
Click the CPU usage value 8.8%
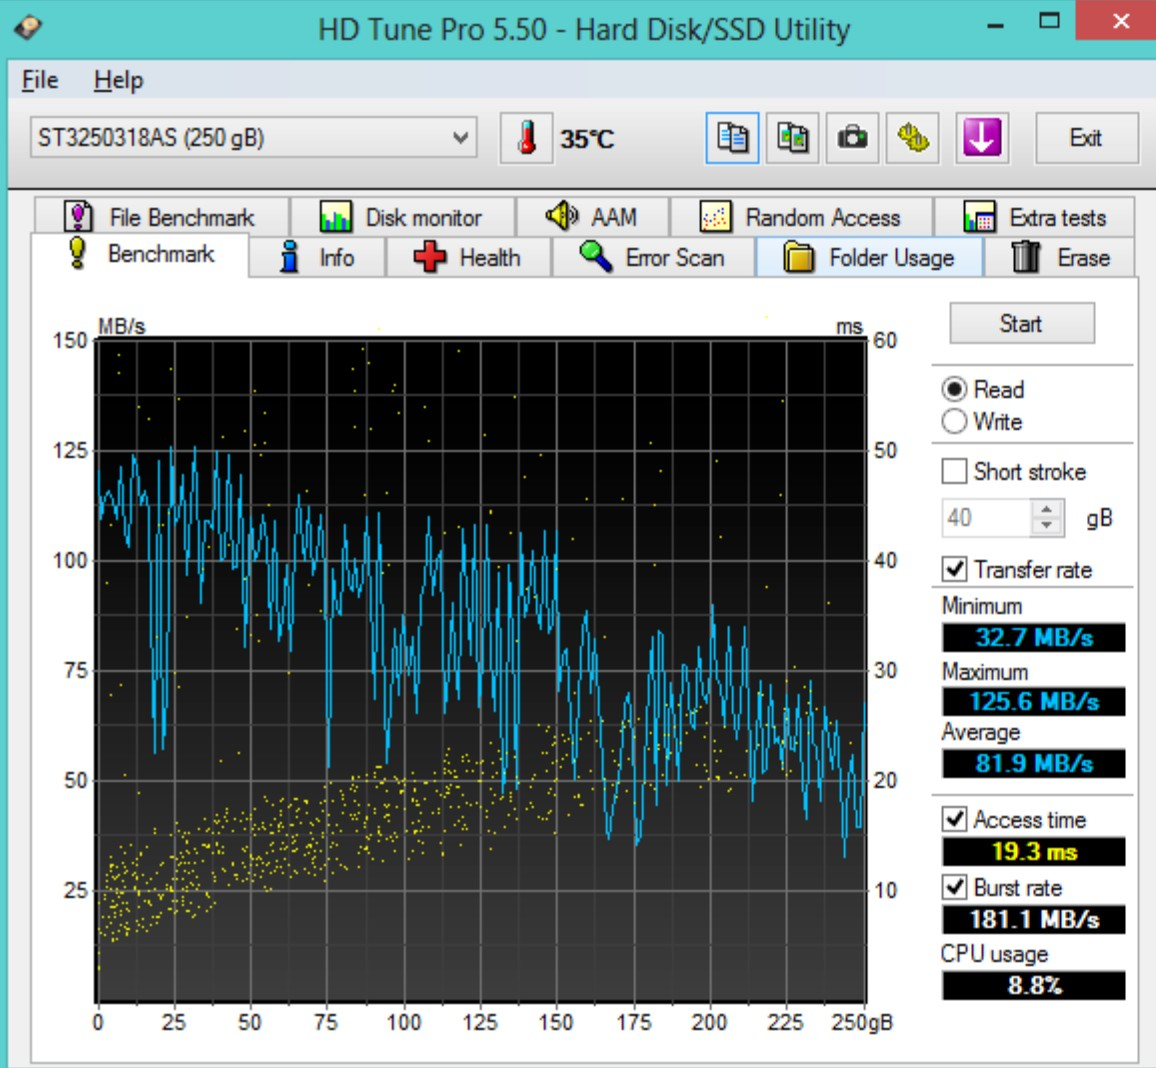(x=1034, y=985)
